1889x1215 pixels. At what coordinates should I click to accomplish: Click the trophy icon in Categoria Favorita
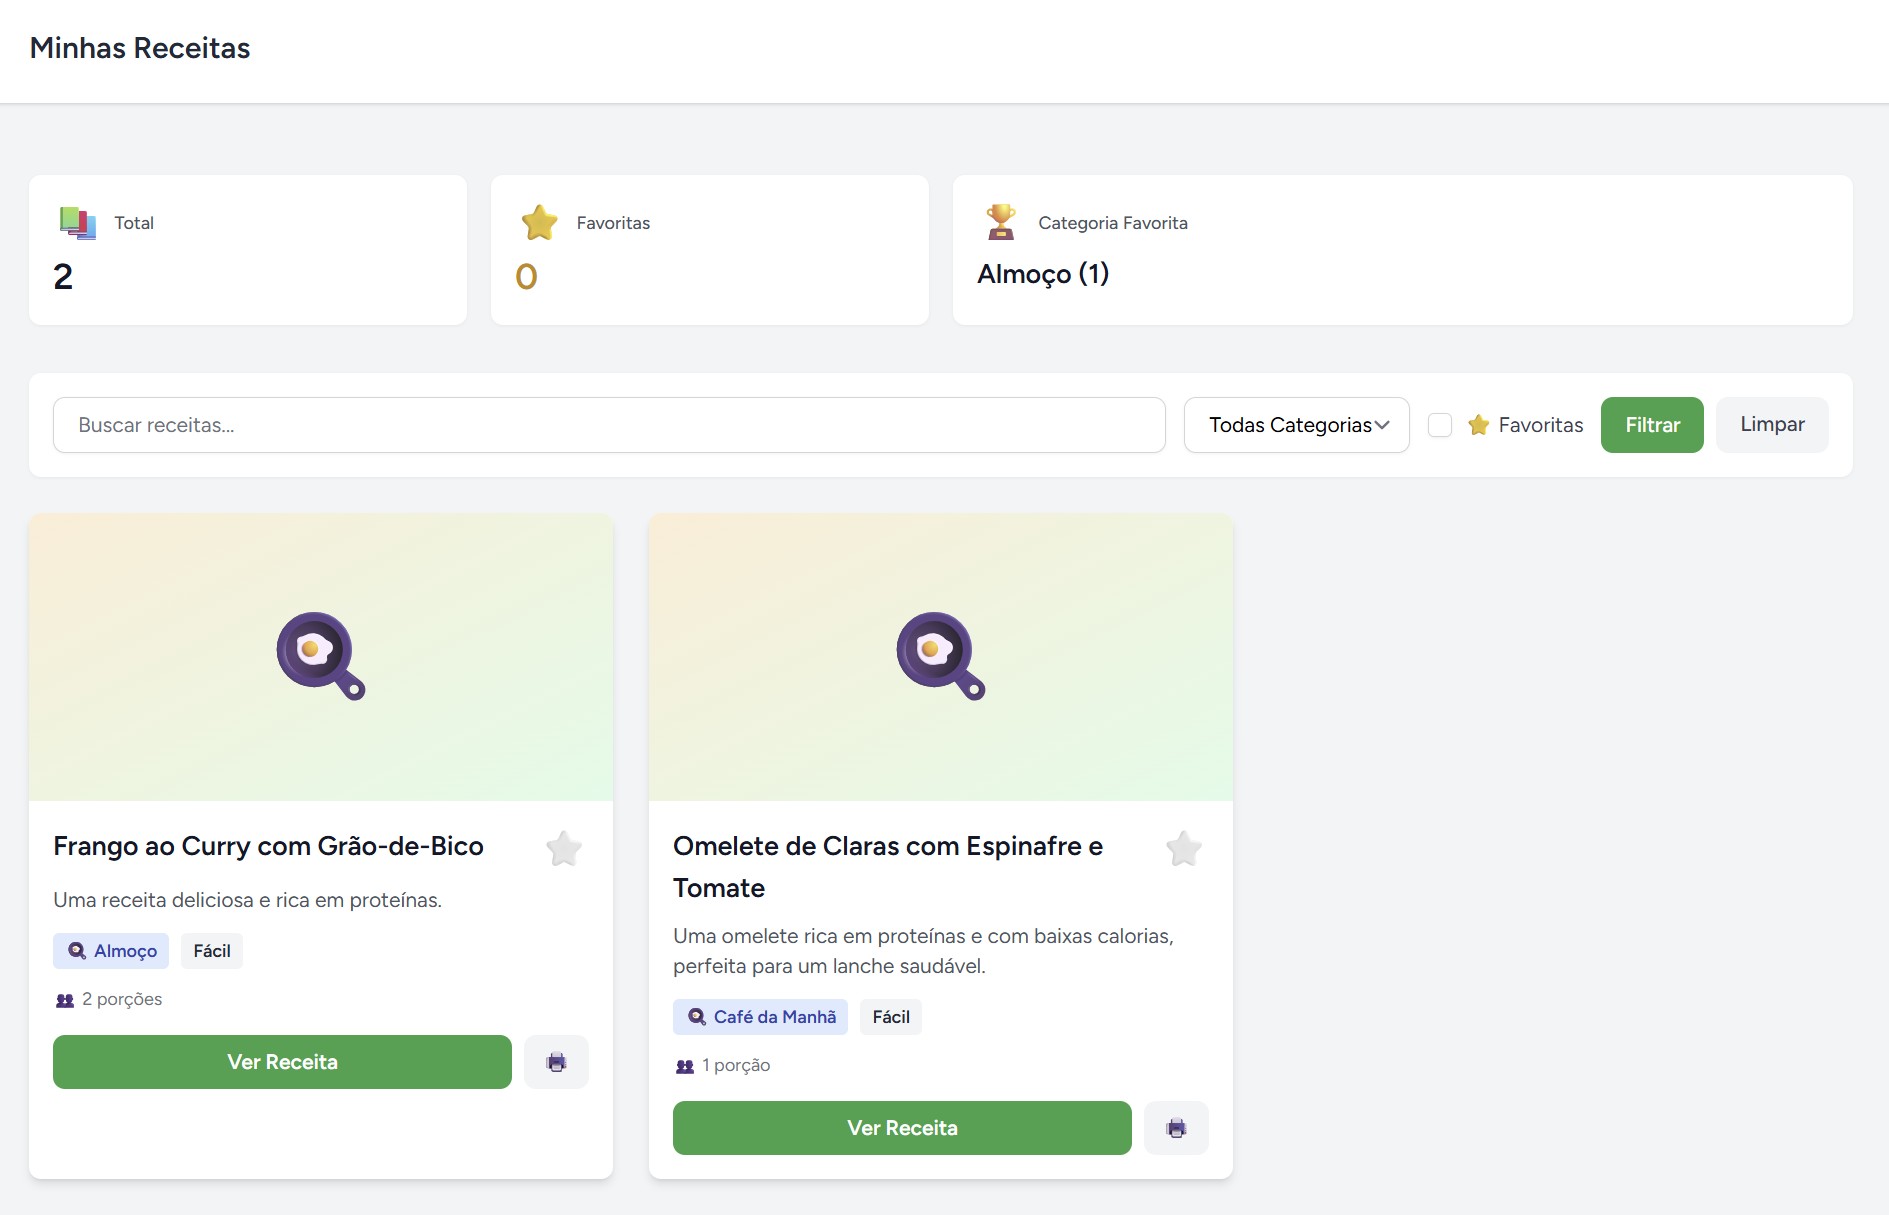pos(1001,223)
